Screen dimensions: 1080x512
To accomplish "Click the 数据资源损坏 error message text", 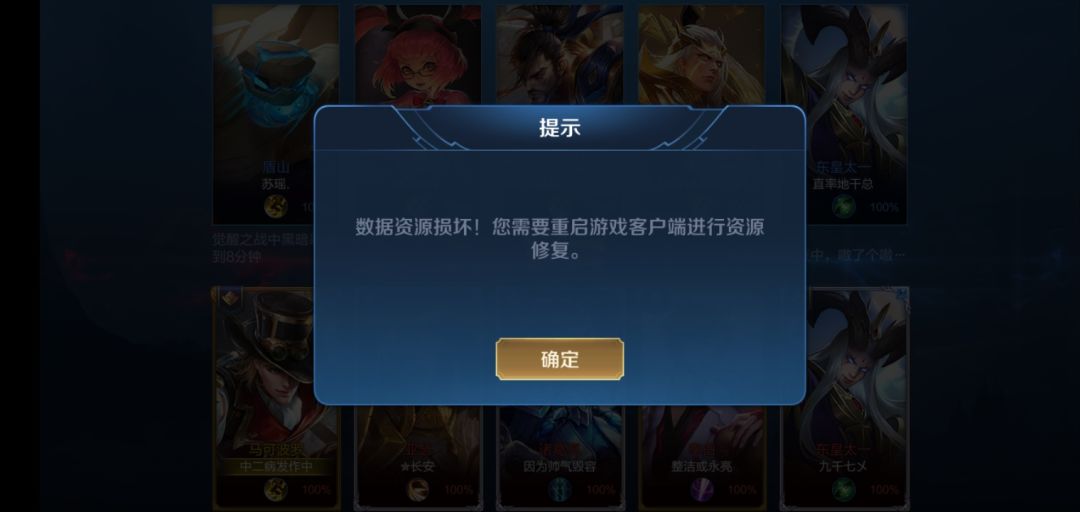I will 559,239.
